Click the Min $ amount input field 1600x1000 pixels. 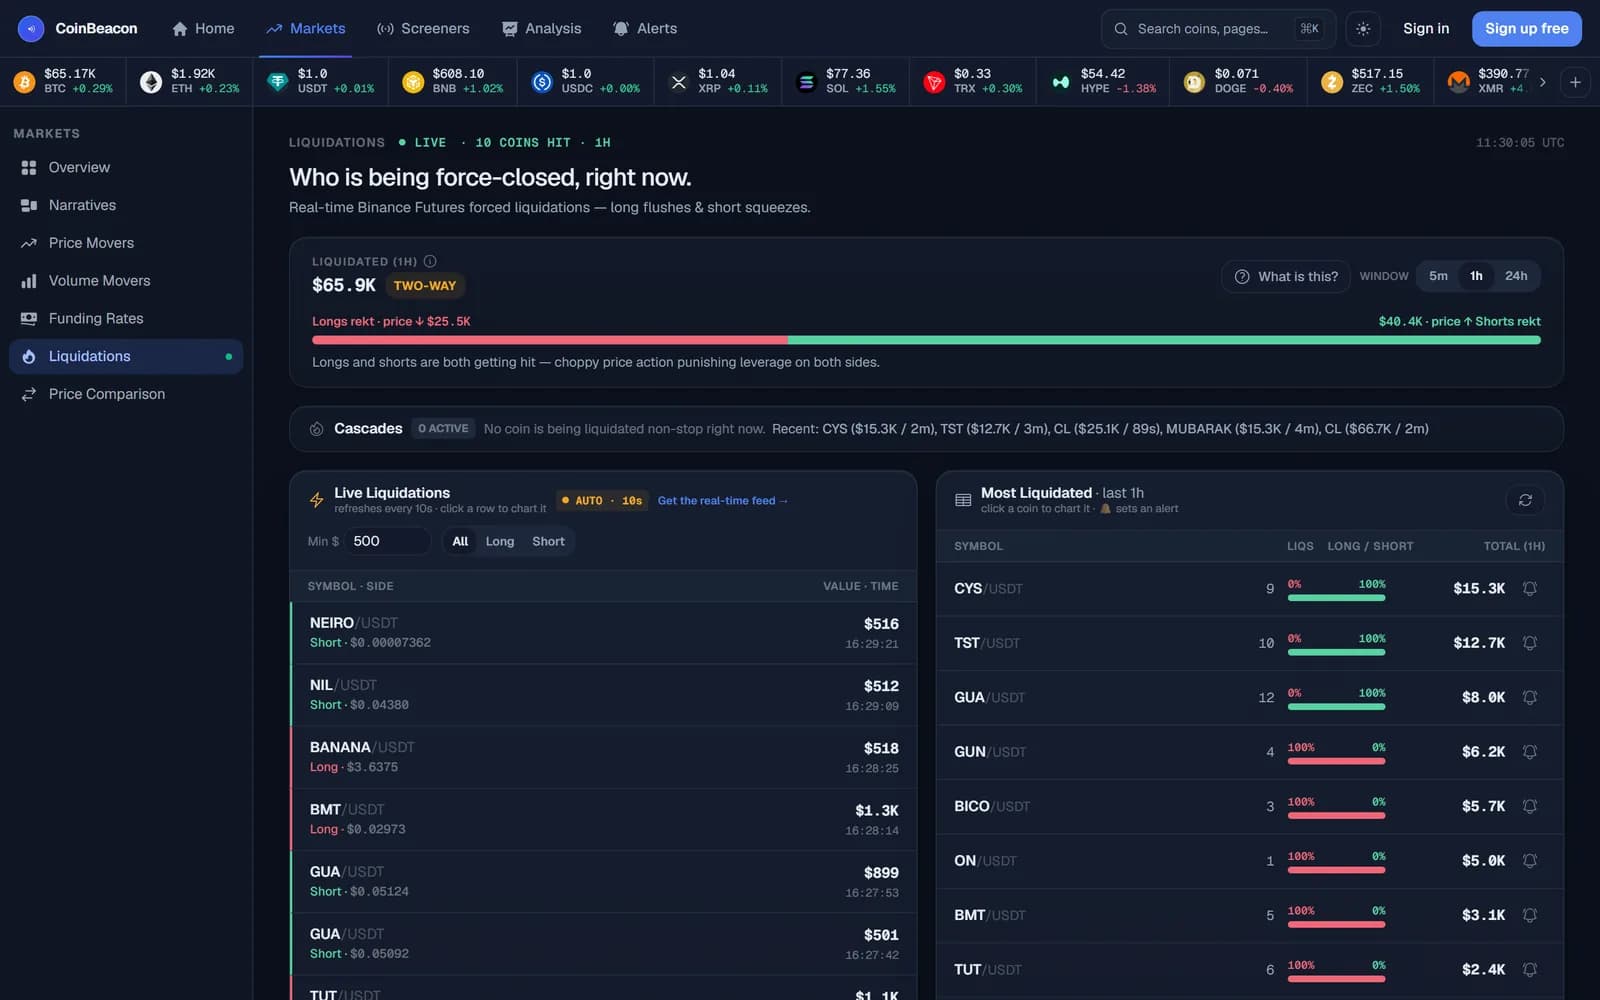389,541
